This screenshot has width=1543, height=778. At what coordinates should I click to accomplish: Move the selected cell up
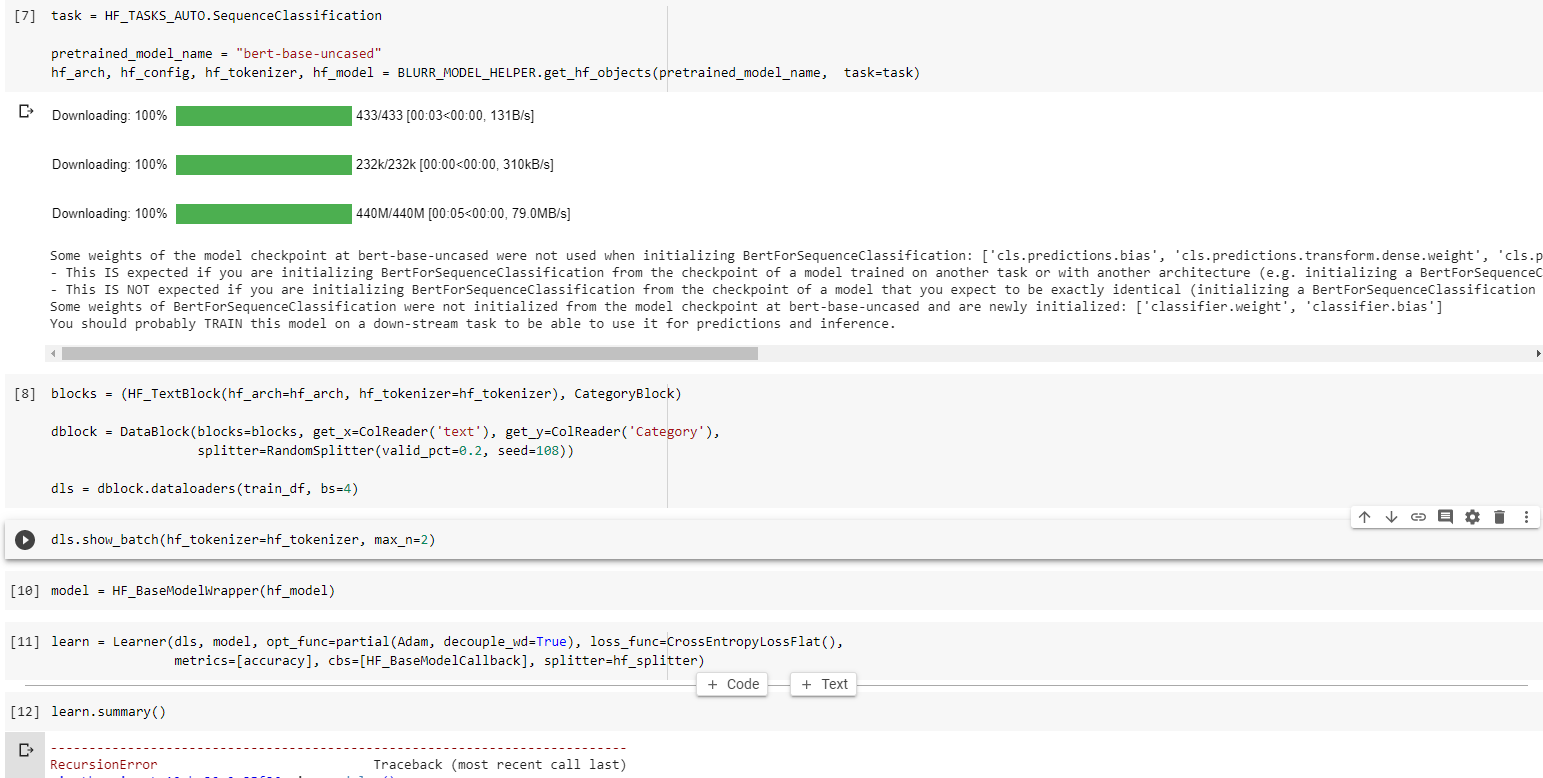point(1364,517)
